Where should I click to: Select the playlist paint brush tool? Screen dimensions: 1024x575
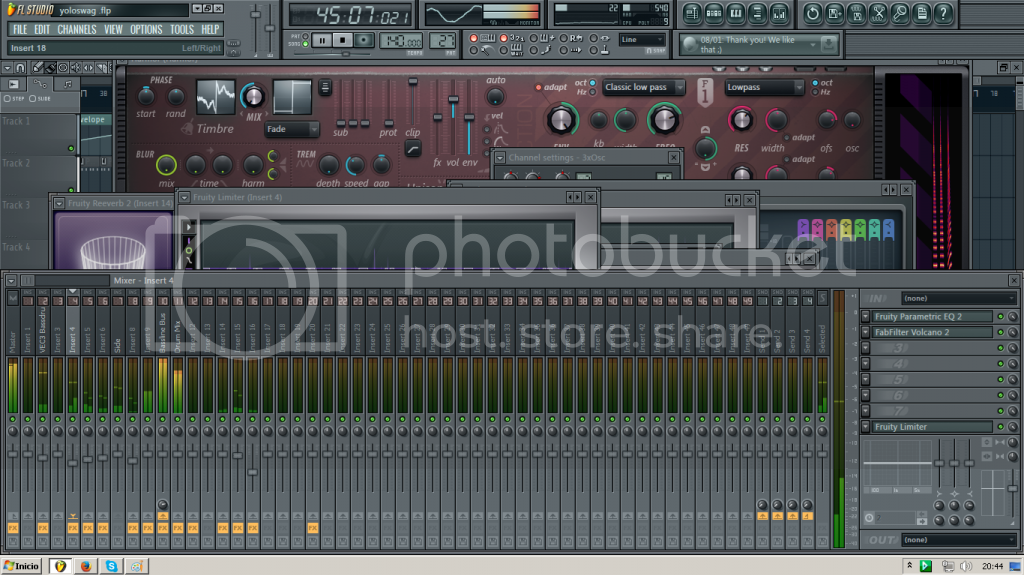(x=50, y=67)
